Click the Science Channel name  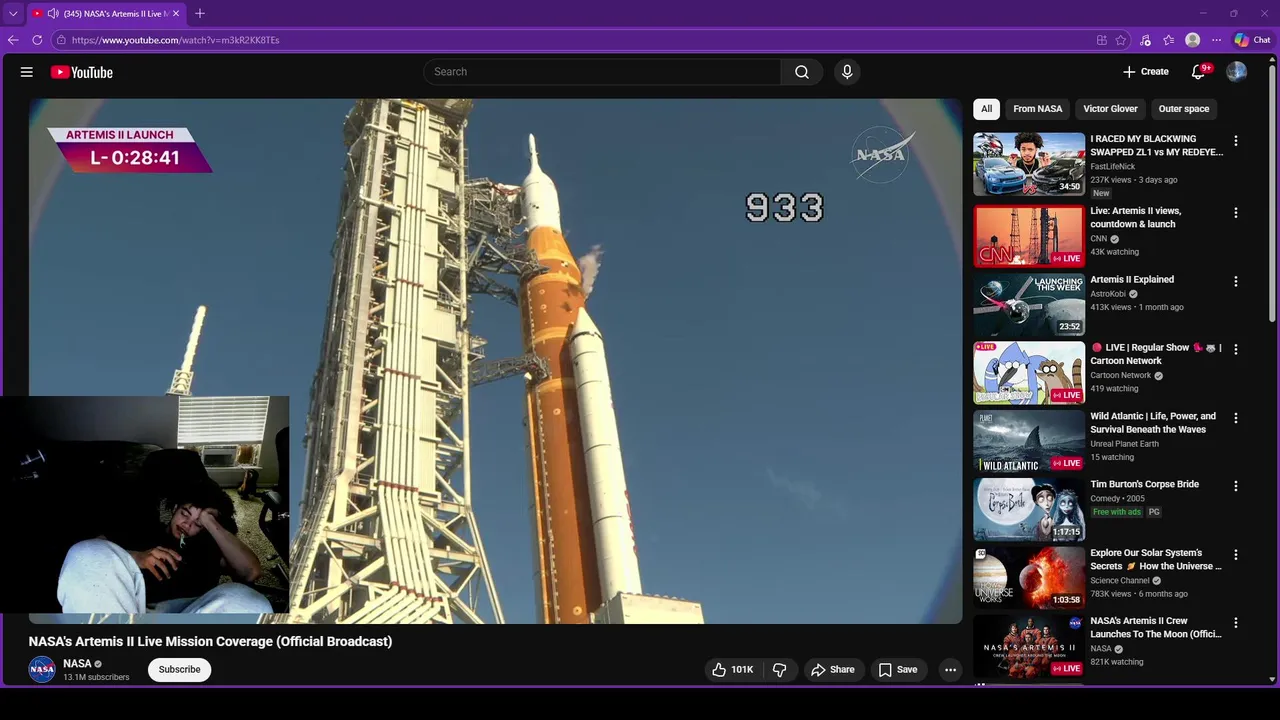[x=1120, y=581]
